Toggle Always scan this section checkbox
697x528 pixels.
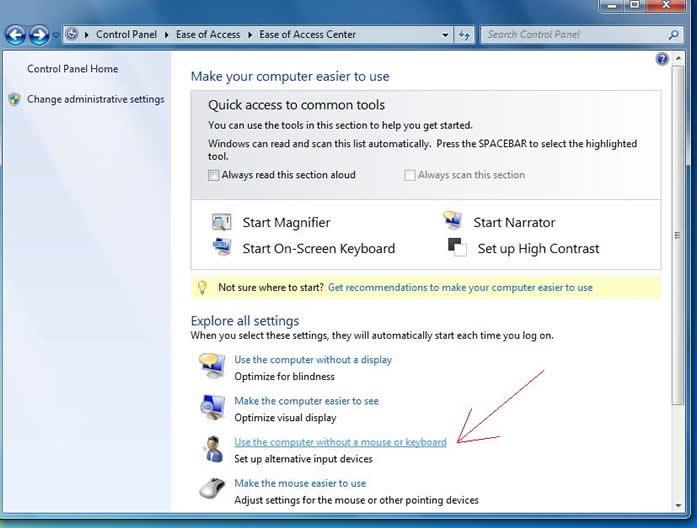pyautogui.click(x=410, y=175)
